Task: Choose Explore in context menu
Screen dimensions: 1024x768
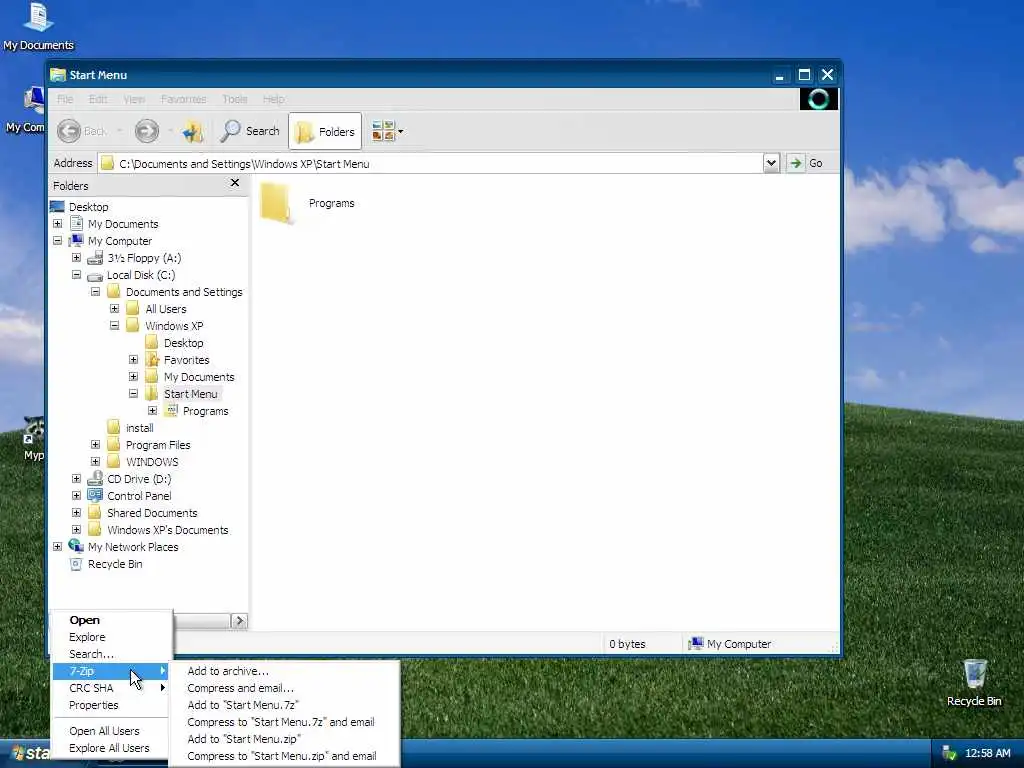Action: (110, 637)
